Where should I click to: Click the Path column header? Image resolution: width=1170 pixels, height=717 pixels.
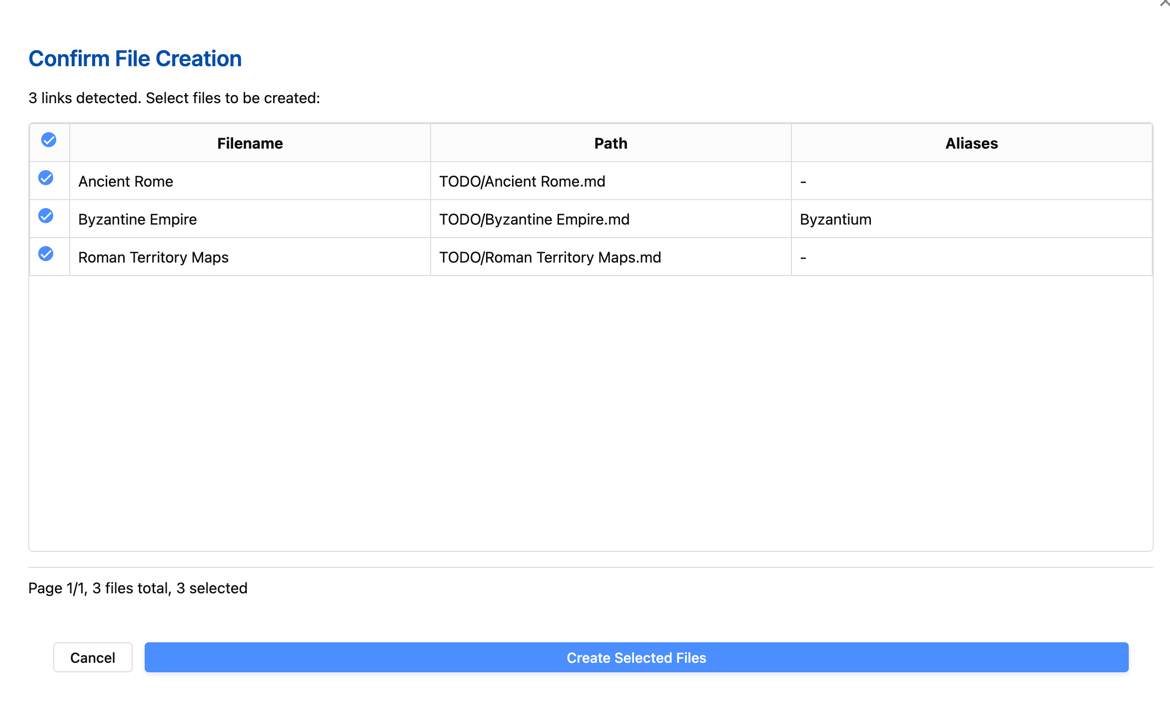(x=610, y=143)
